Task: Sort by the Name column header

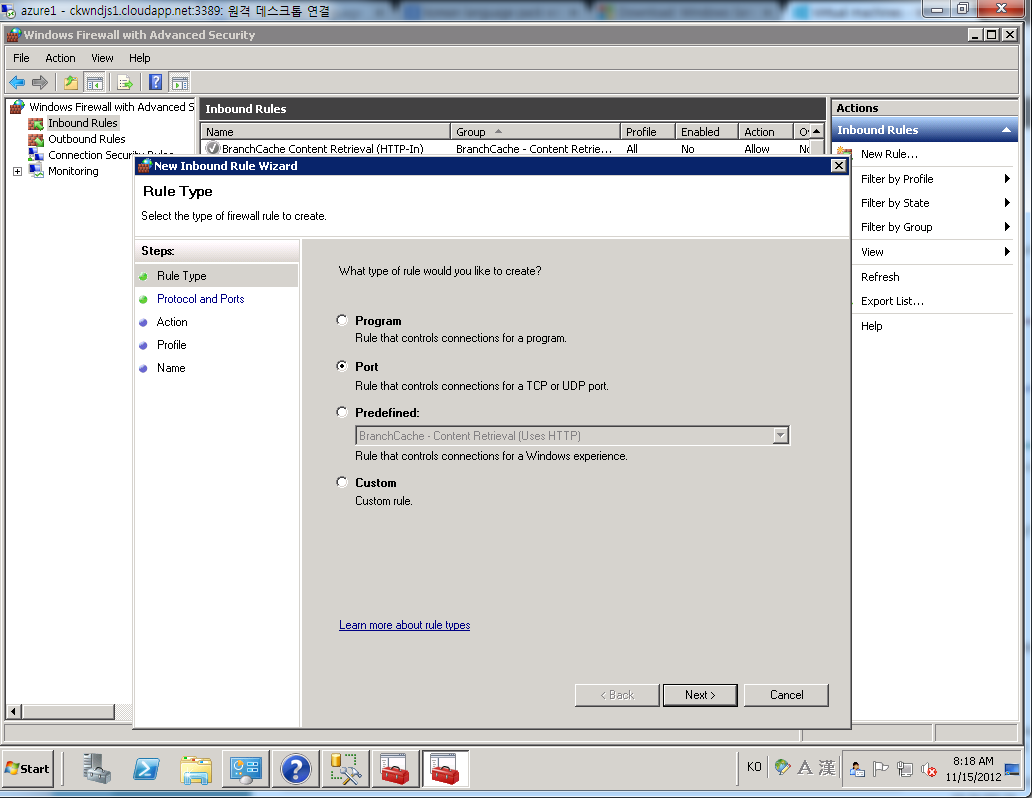Action: click(x=325, y=132)
